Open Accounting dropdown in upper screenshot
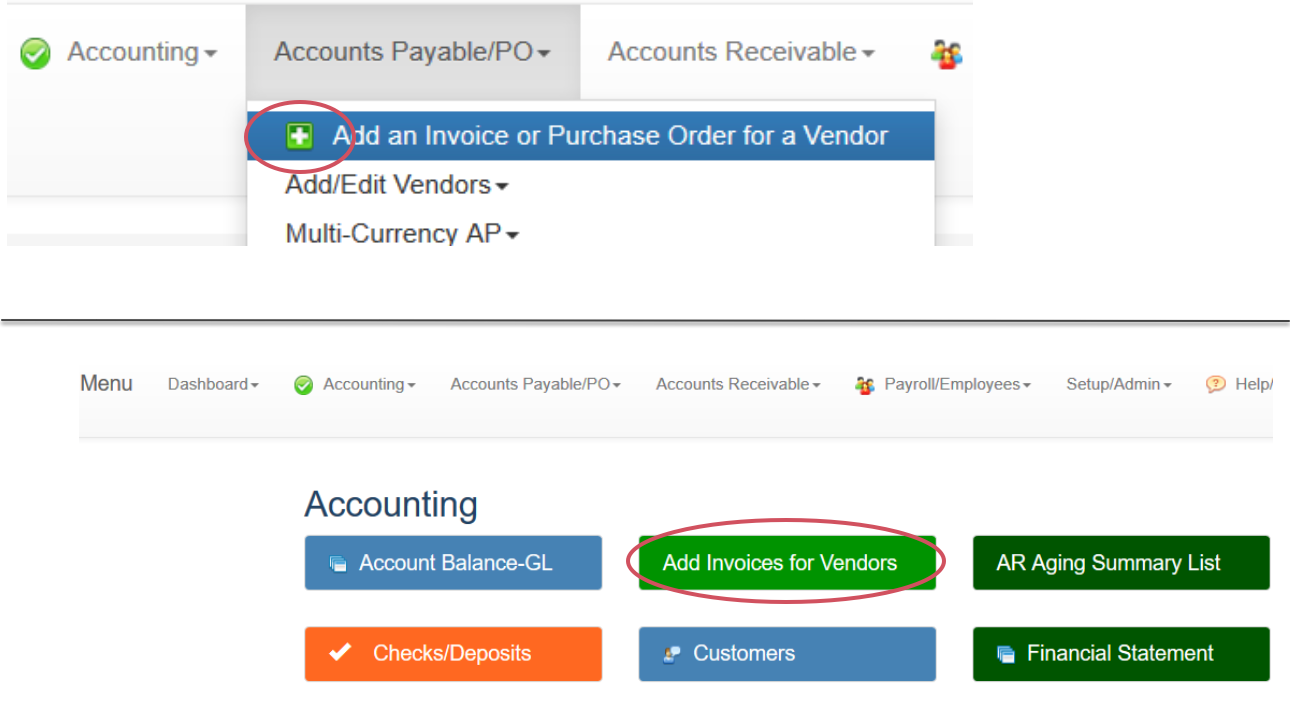Image resolution: width=1290 pixels, height=728 pixels. 142,52
